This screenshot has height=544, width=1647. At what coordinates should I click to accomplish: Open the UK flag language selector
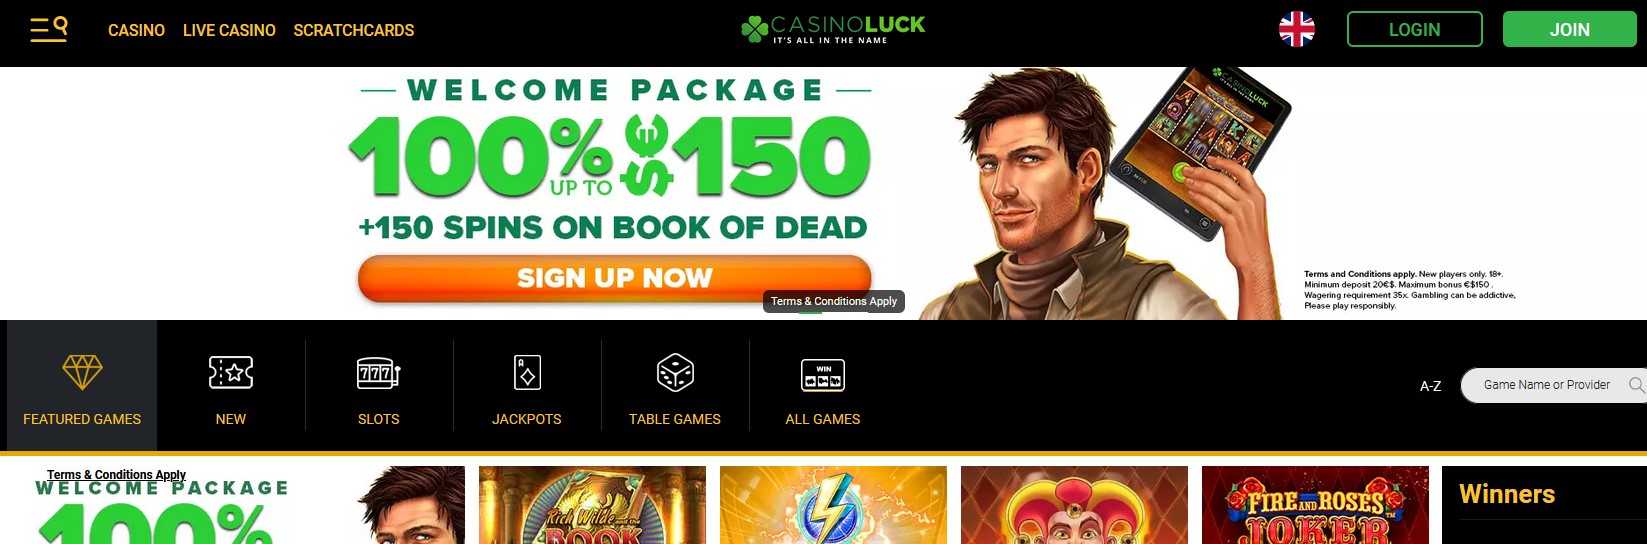[1296, 29]
